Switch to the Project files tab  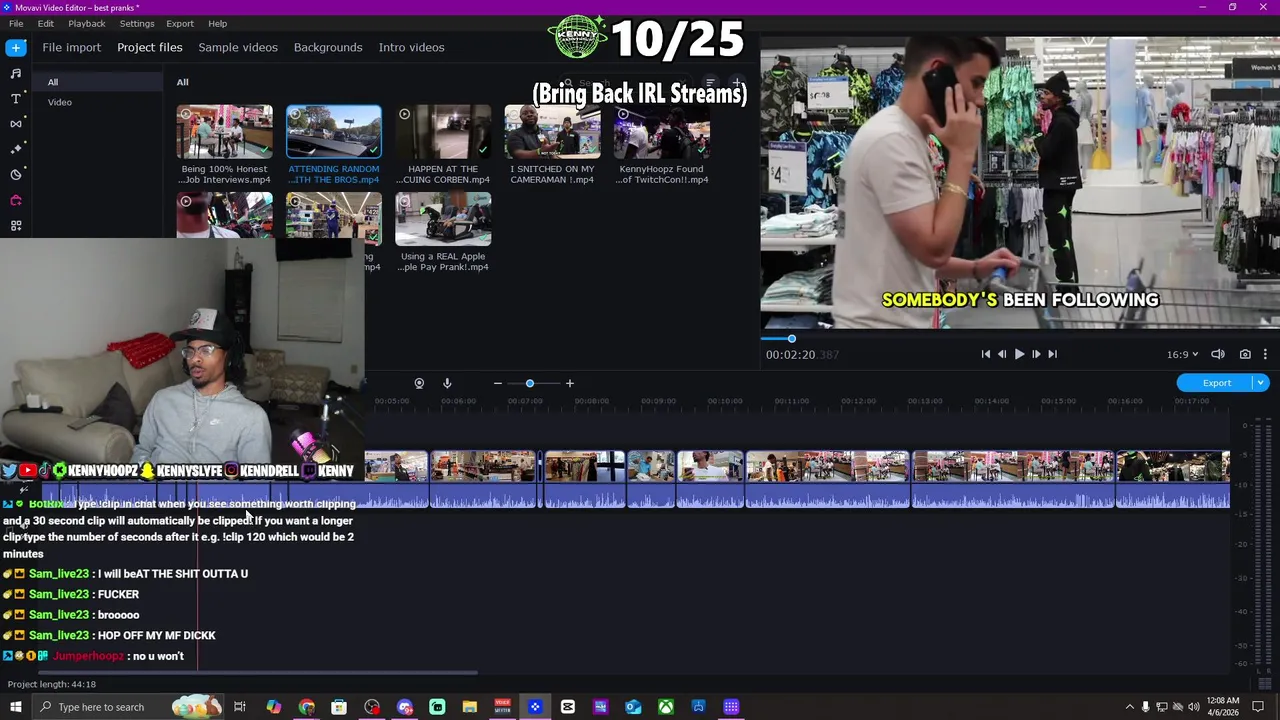[150, 47]
